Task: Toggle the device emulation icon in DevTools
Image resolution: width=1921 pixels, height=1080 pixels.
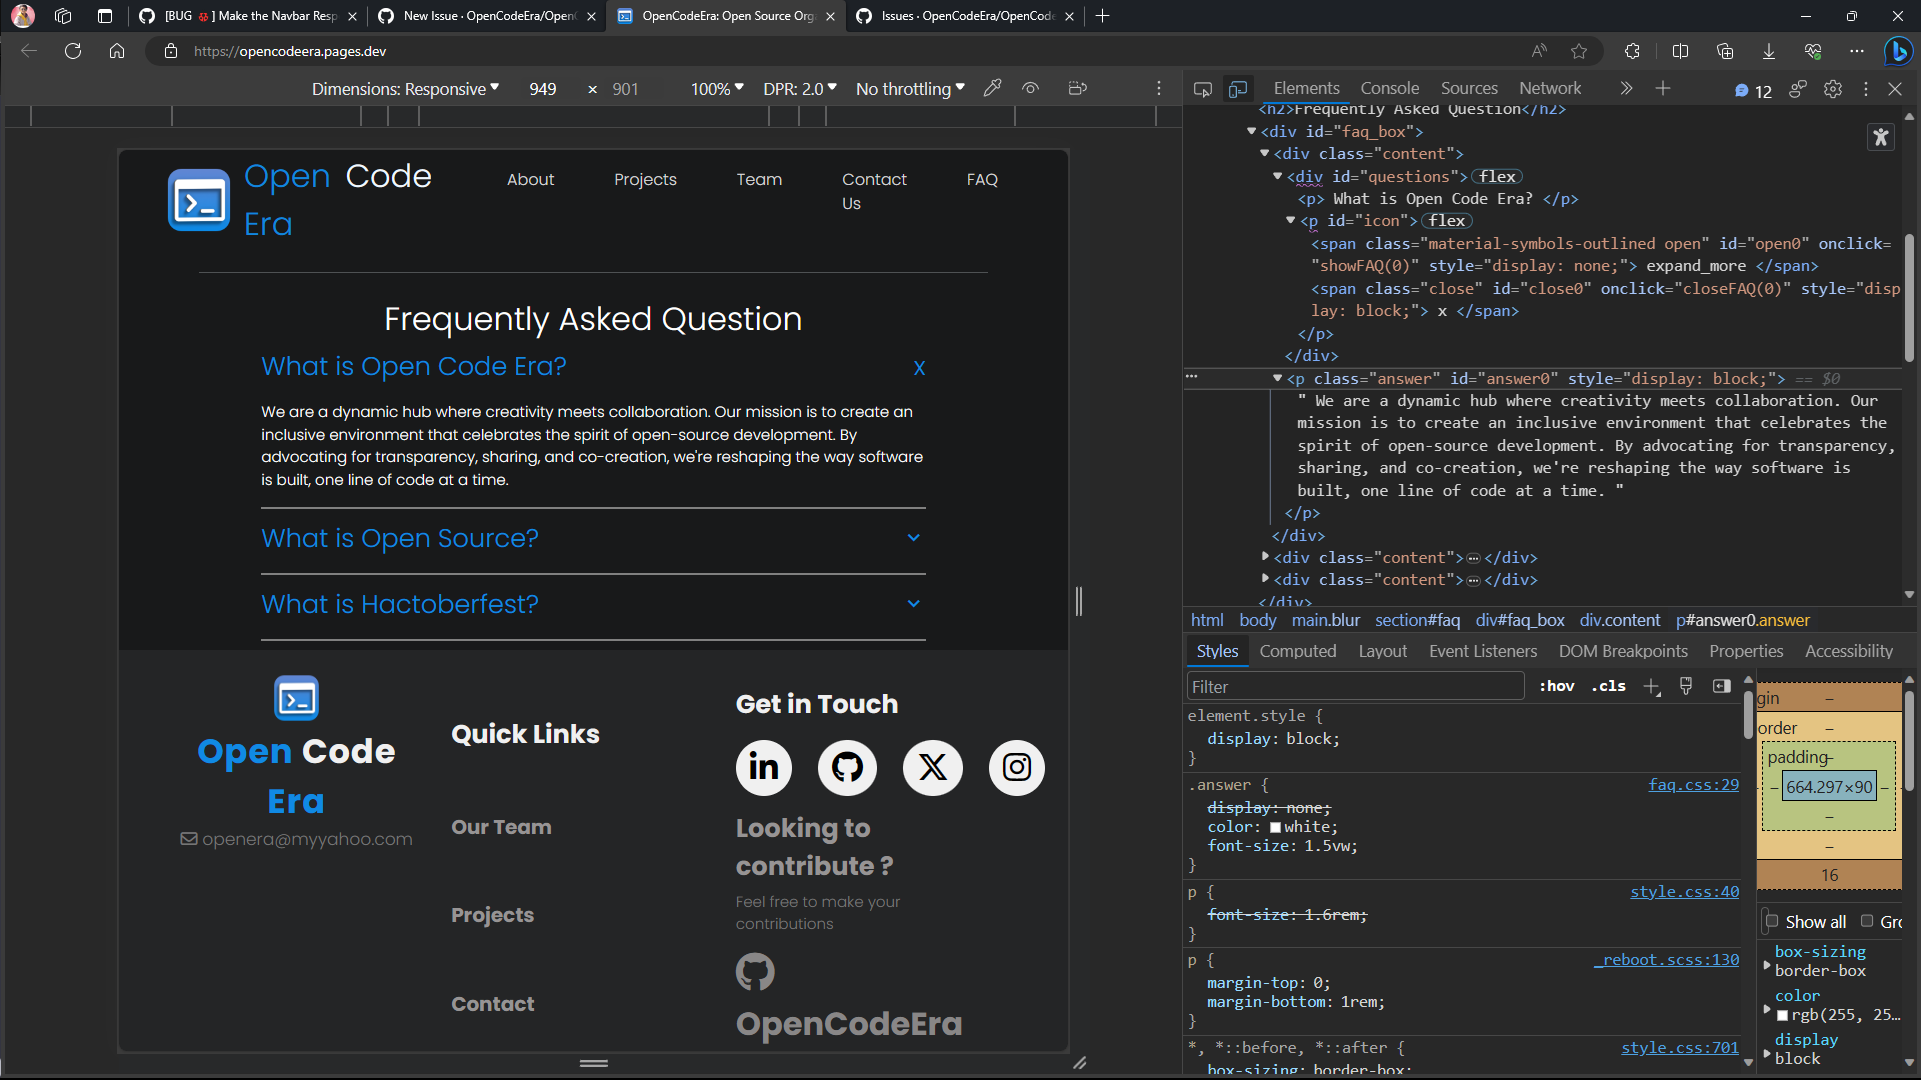Action: [1239, 88]
